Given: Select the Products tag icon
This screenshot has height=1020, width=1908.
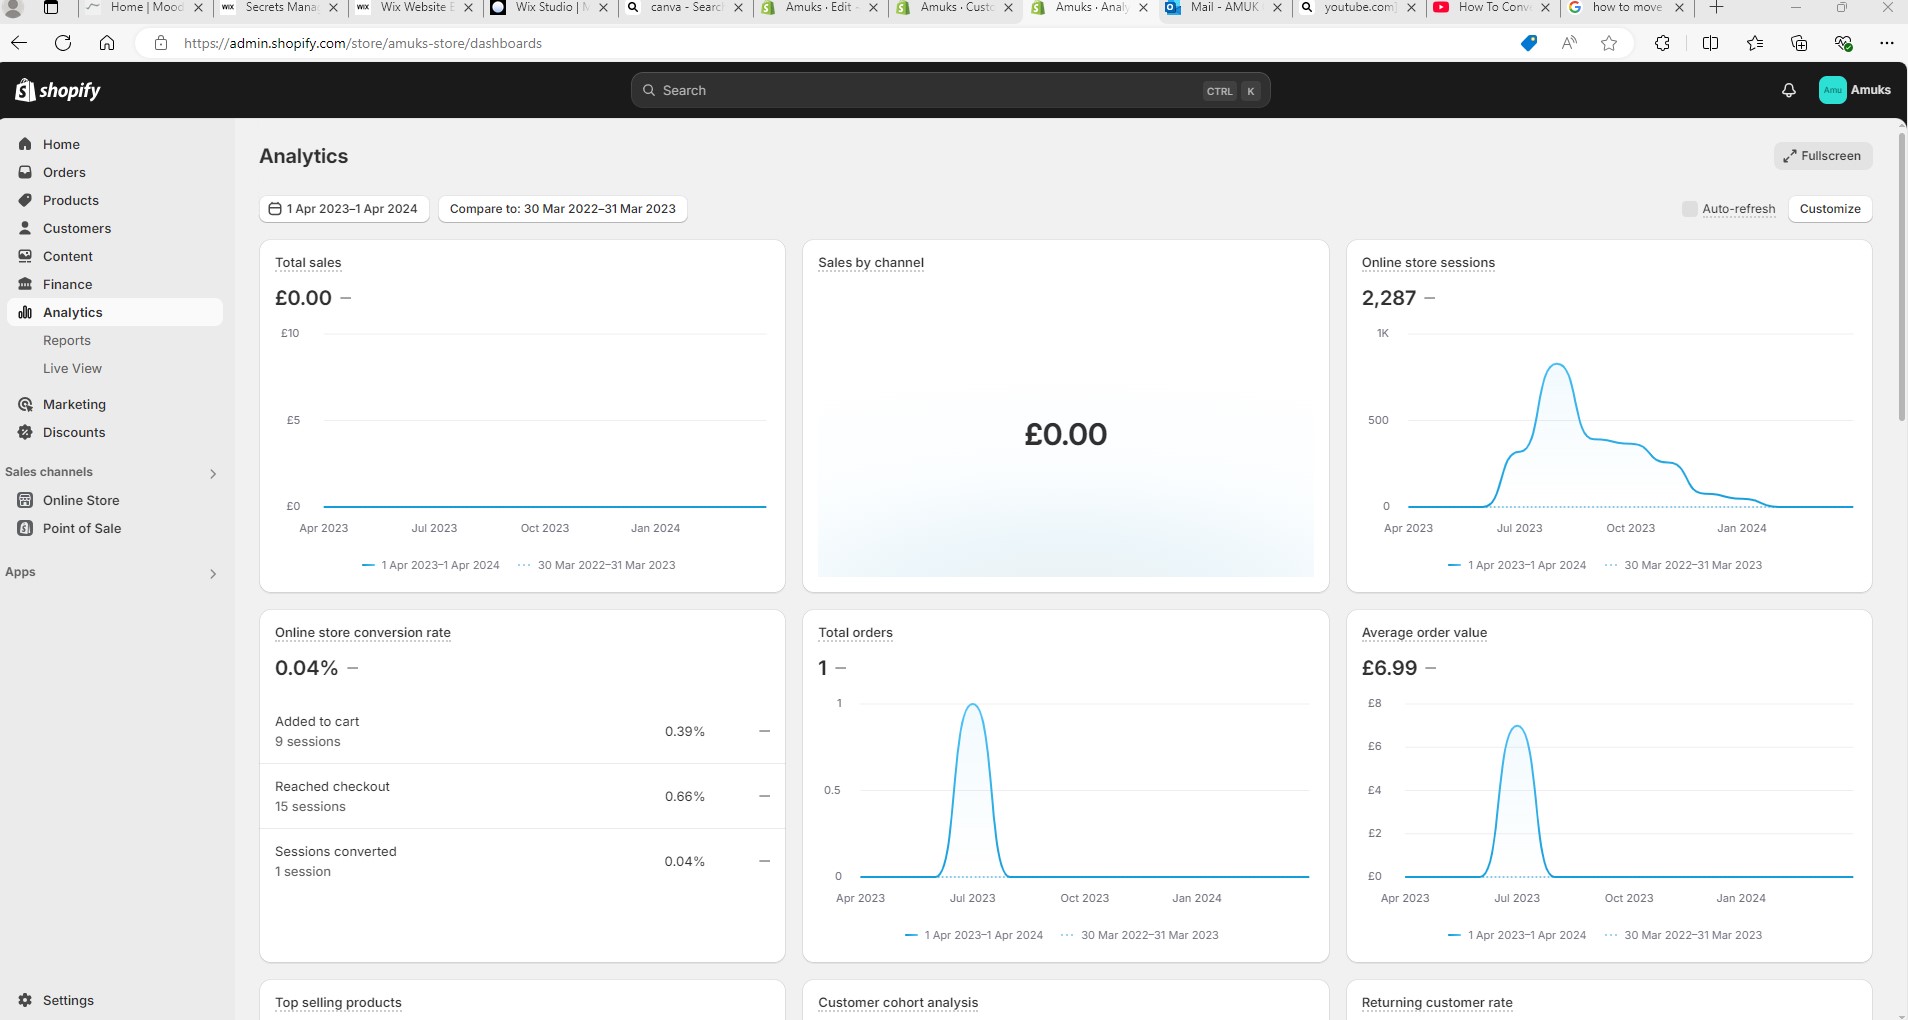Looking at the screenshot, I should (x=25, y=200).
